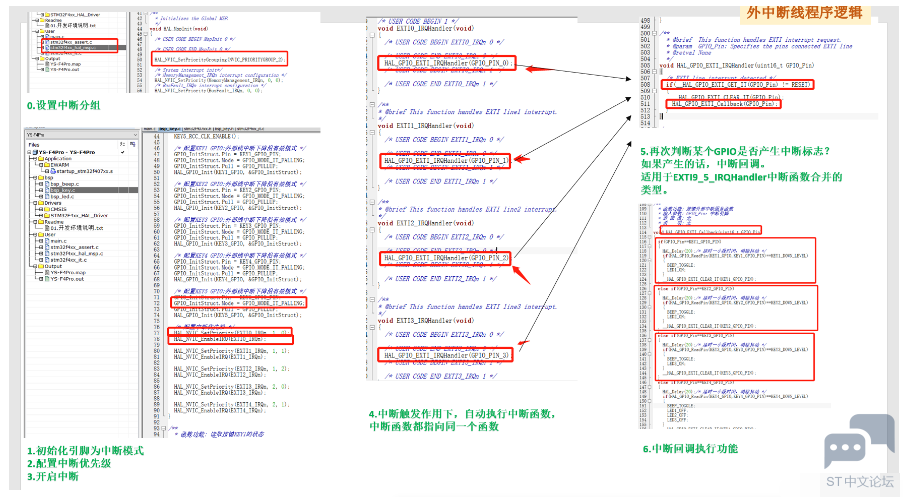
Task: Click YS-F4Pro.map file icon in lower tree
Action: coord(47,272)
